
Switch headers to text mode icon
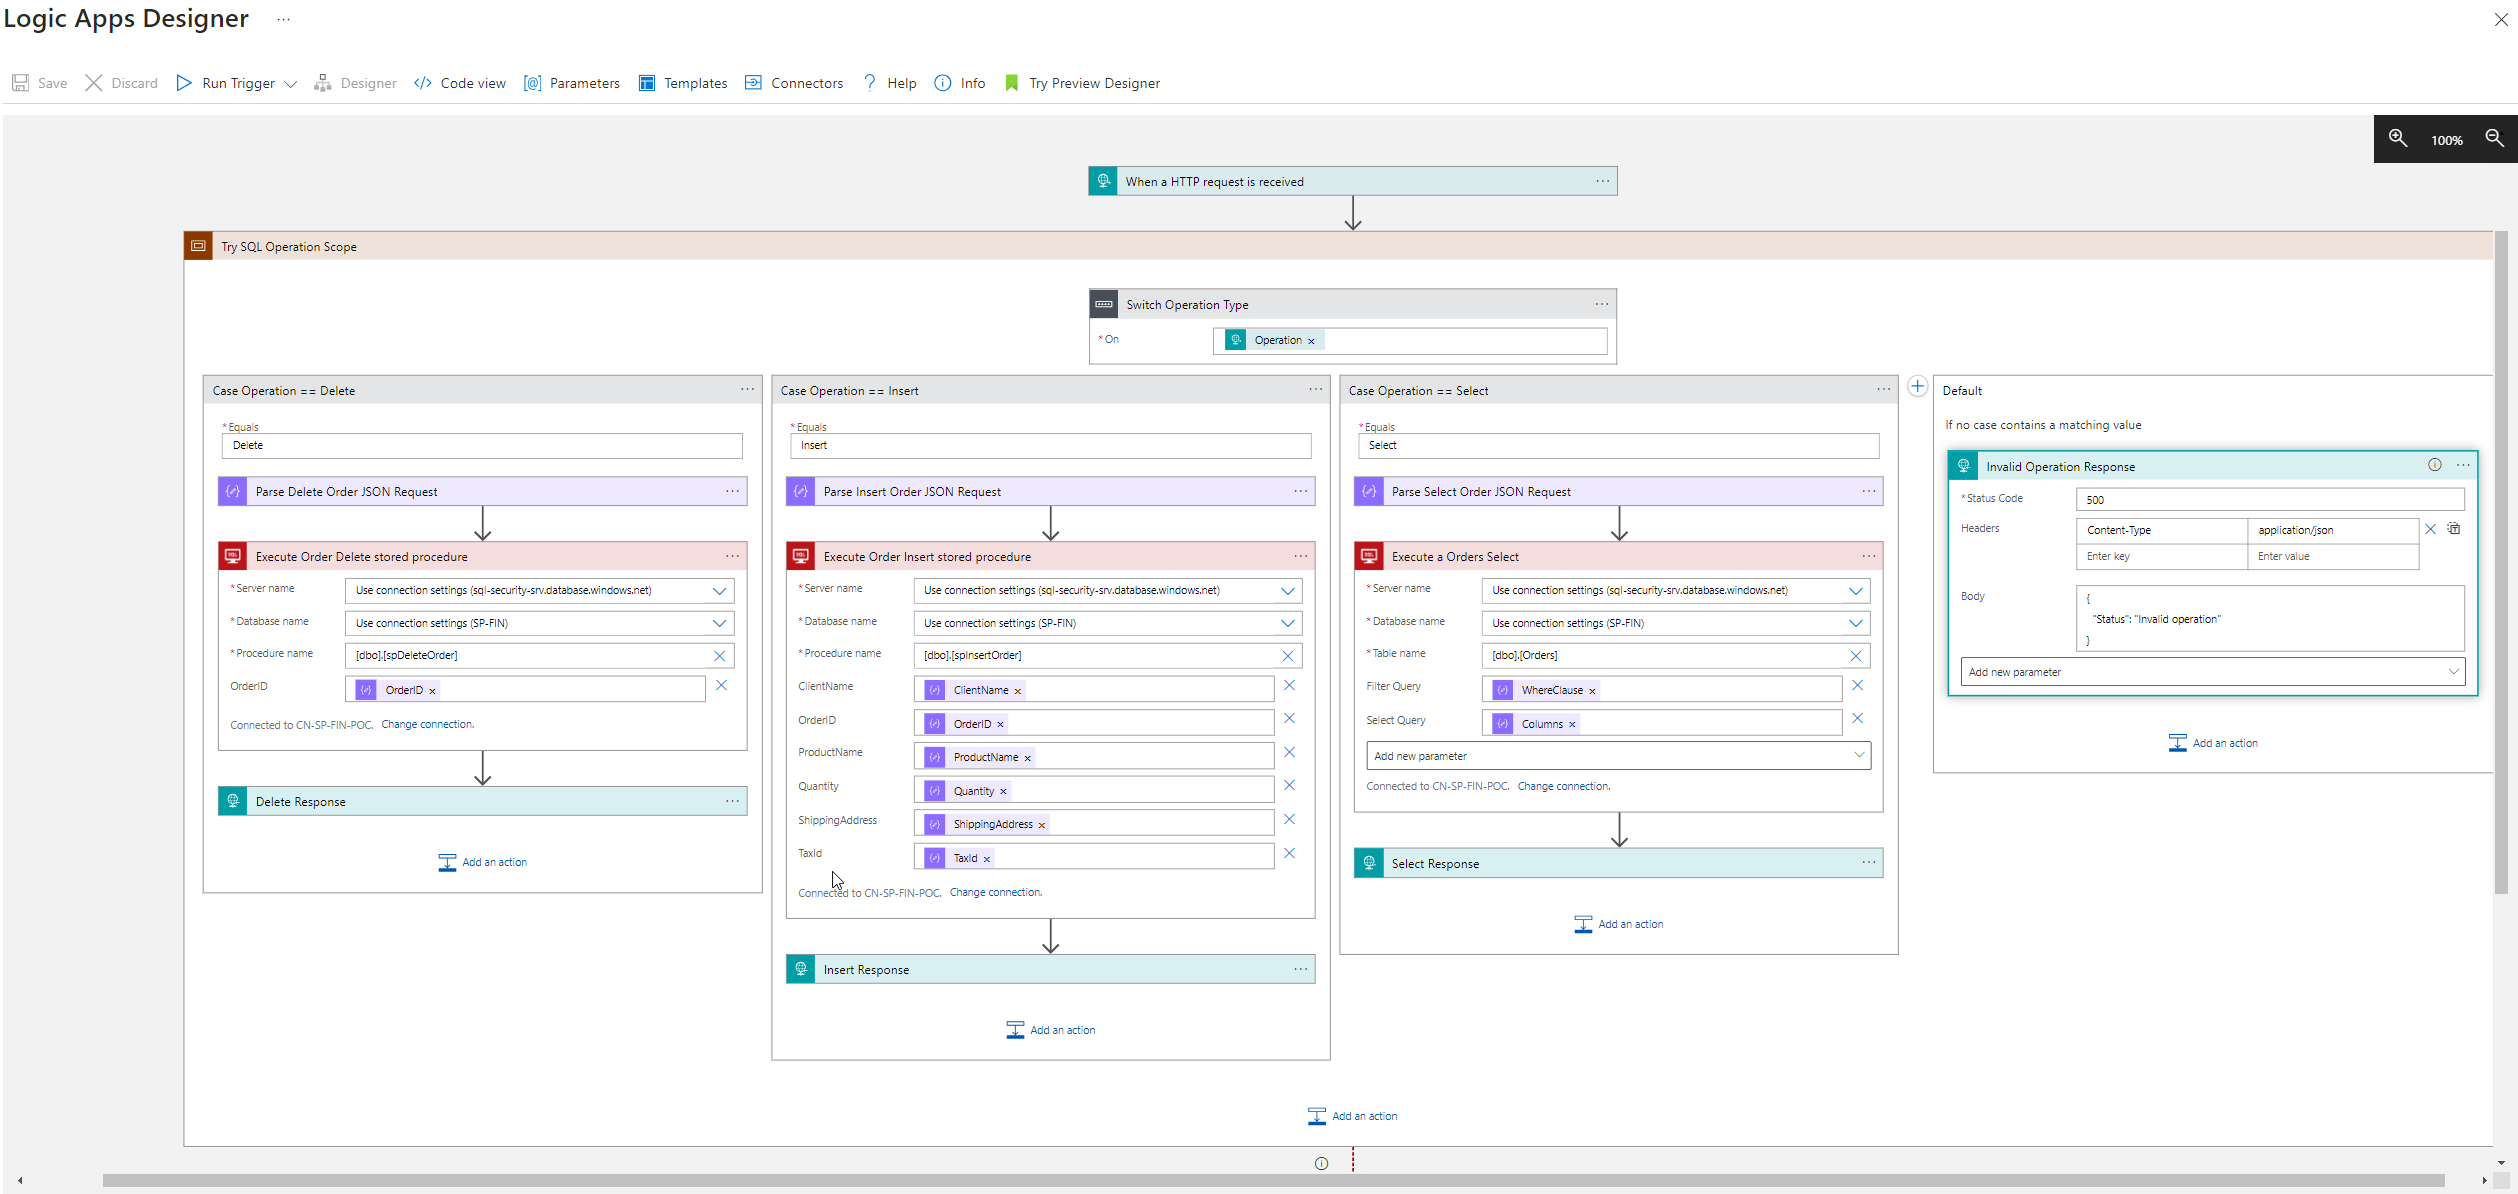click(2454, 529)
